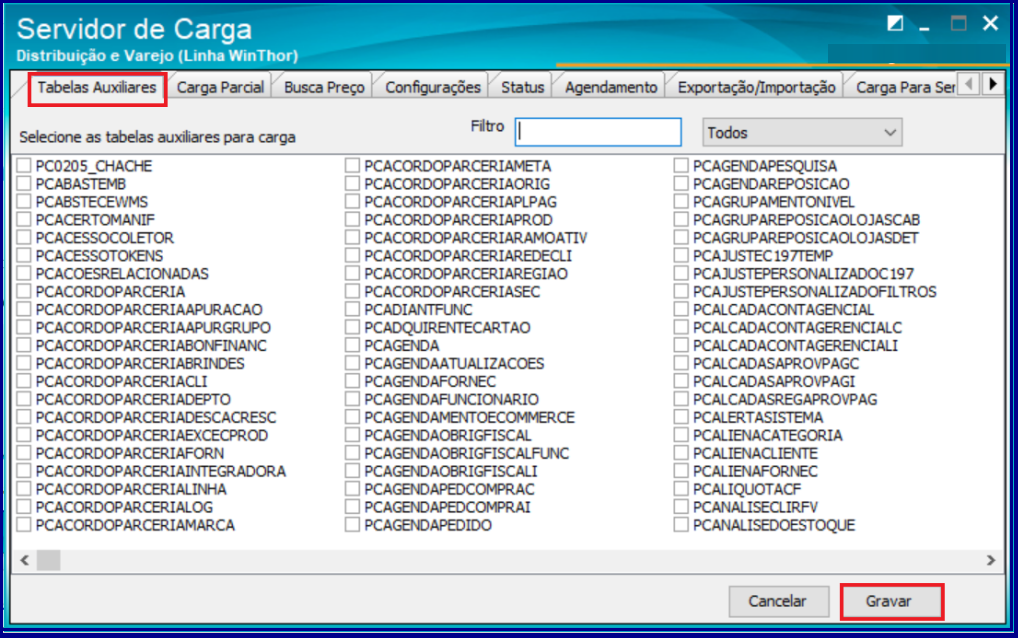Tick the PCALERTASISTEMA checkbox
The height and width of the screenshot is (638, 1018).
681,417
